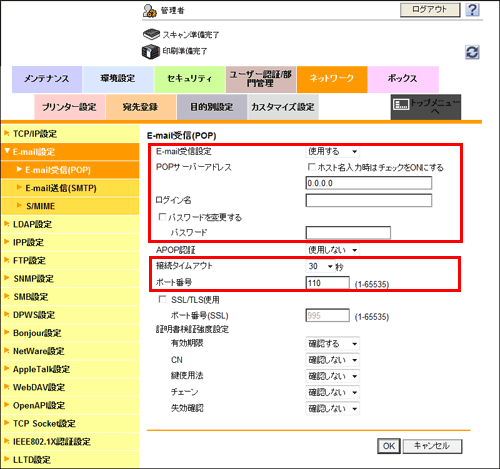Open the 有効期限 certificate dropdown
The width and height of the screenshot is (500, 469).
[332, 343]
